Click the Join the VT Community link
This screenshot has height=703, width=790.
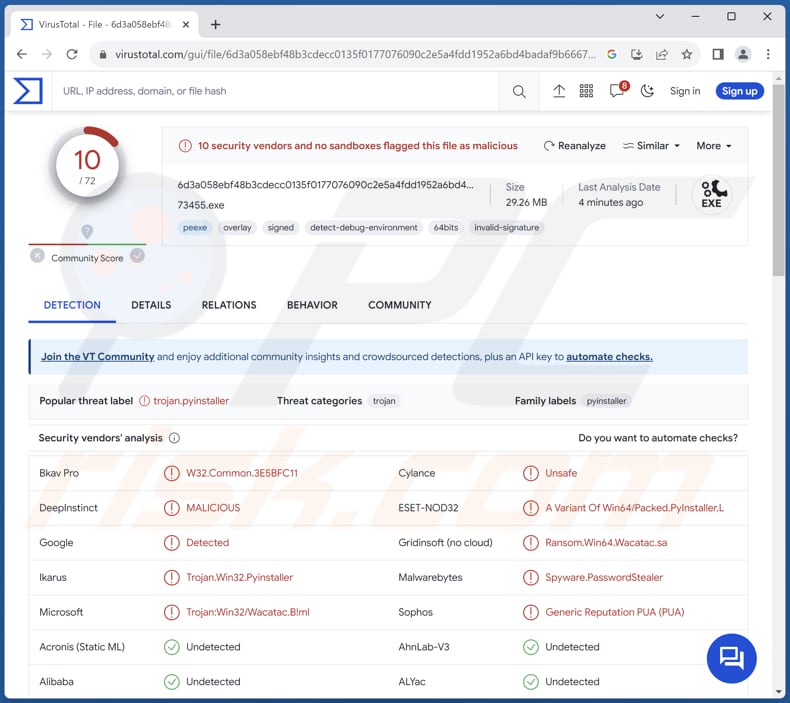pyautogui.click(x=98, y=357)
